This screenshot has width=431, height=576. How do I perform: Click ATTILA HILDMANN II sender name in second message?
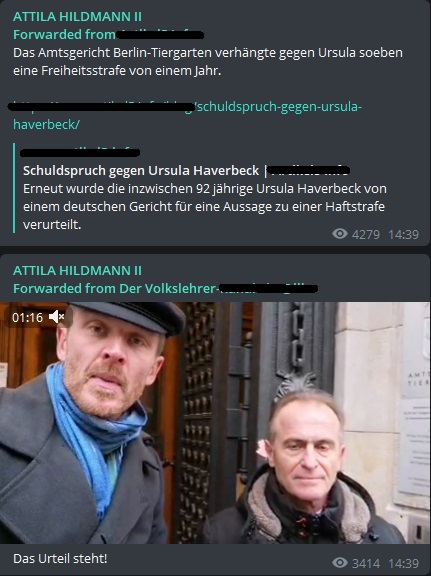77,271
